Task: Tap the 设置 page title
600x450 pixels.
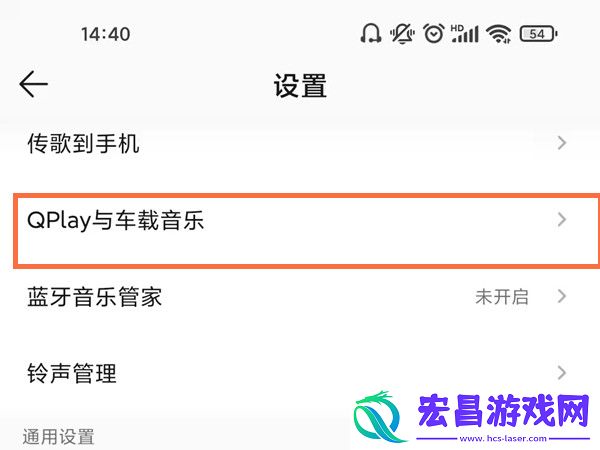Action: [300, 86]
